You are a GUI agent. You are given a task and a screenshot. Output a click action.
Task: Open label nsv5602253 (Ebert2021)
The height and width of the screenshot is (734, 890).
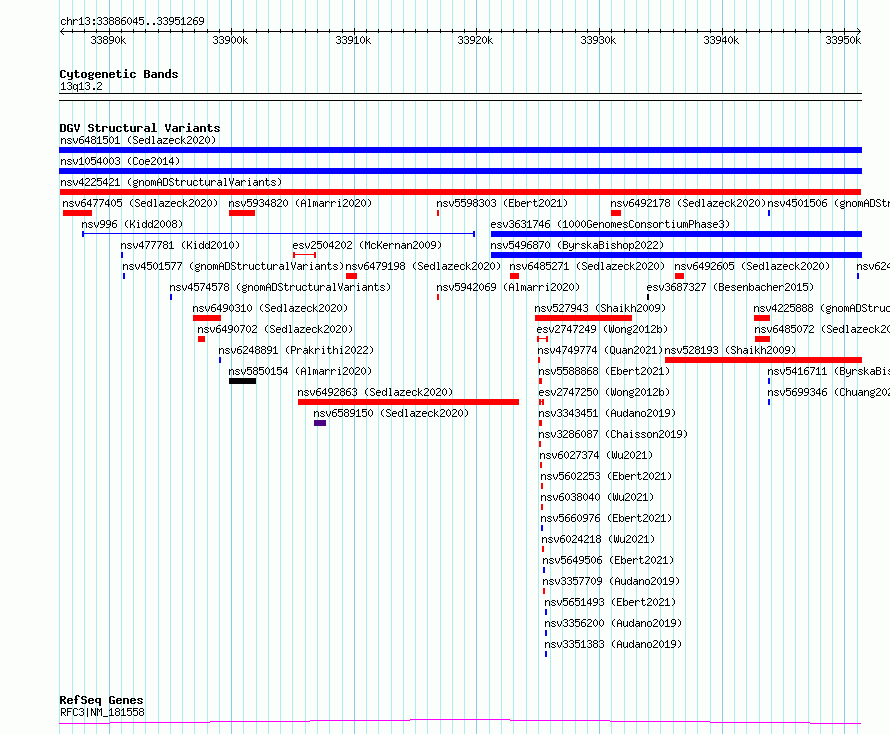click(x=606, y=476)
